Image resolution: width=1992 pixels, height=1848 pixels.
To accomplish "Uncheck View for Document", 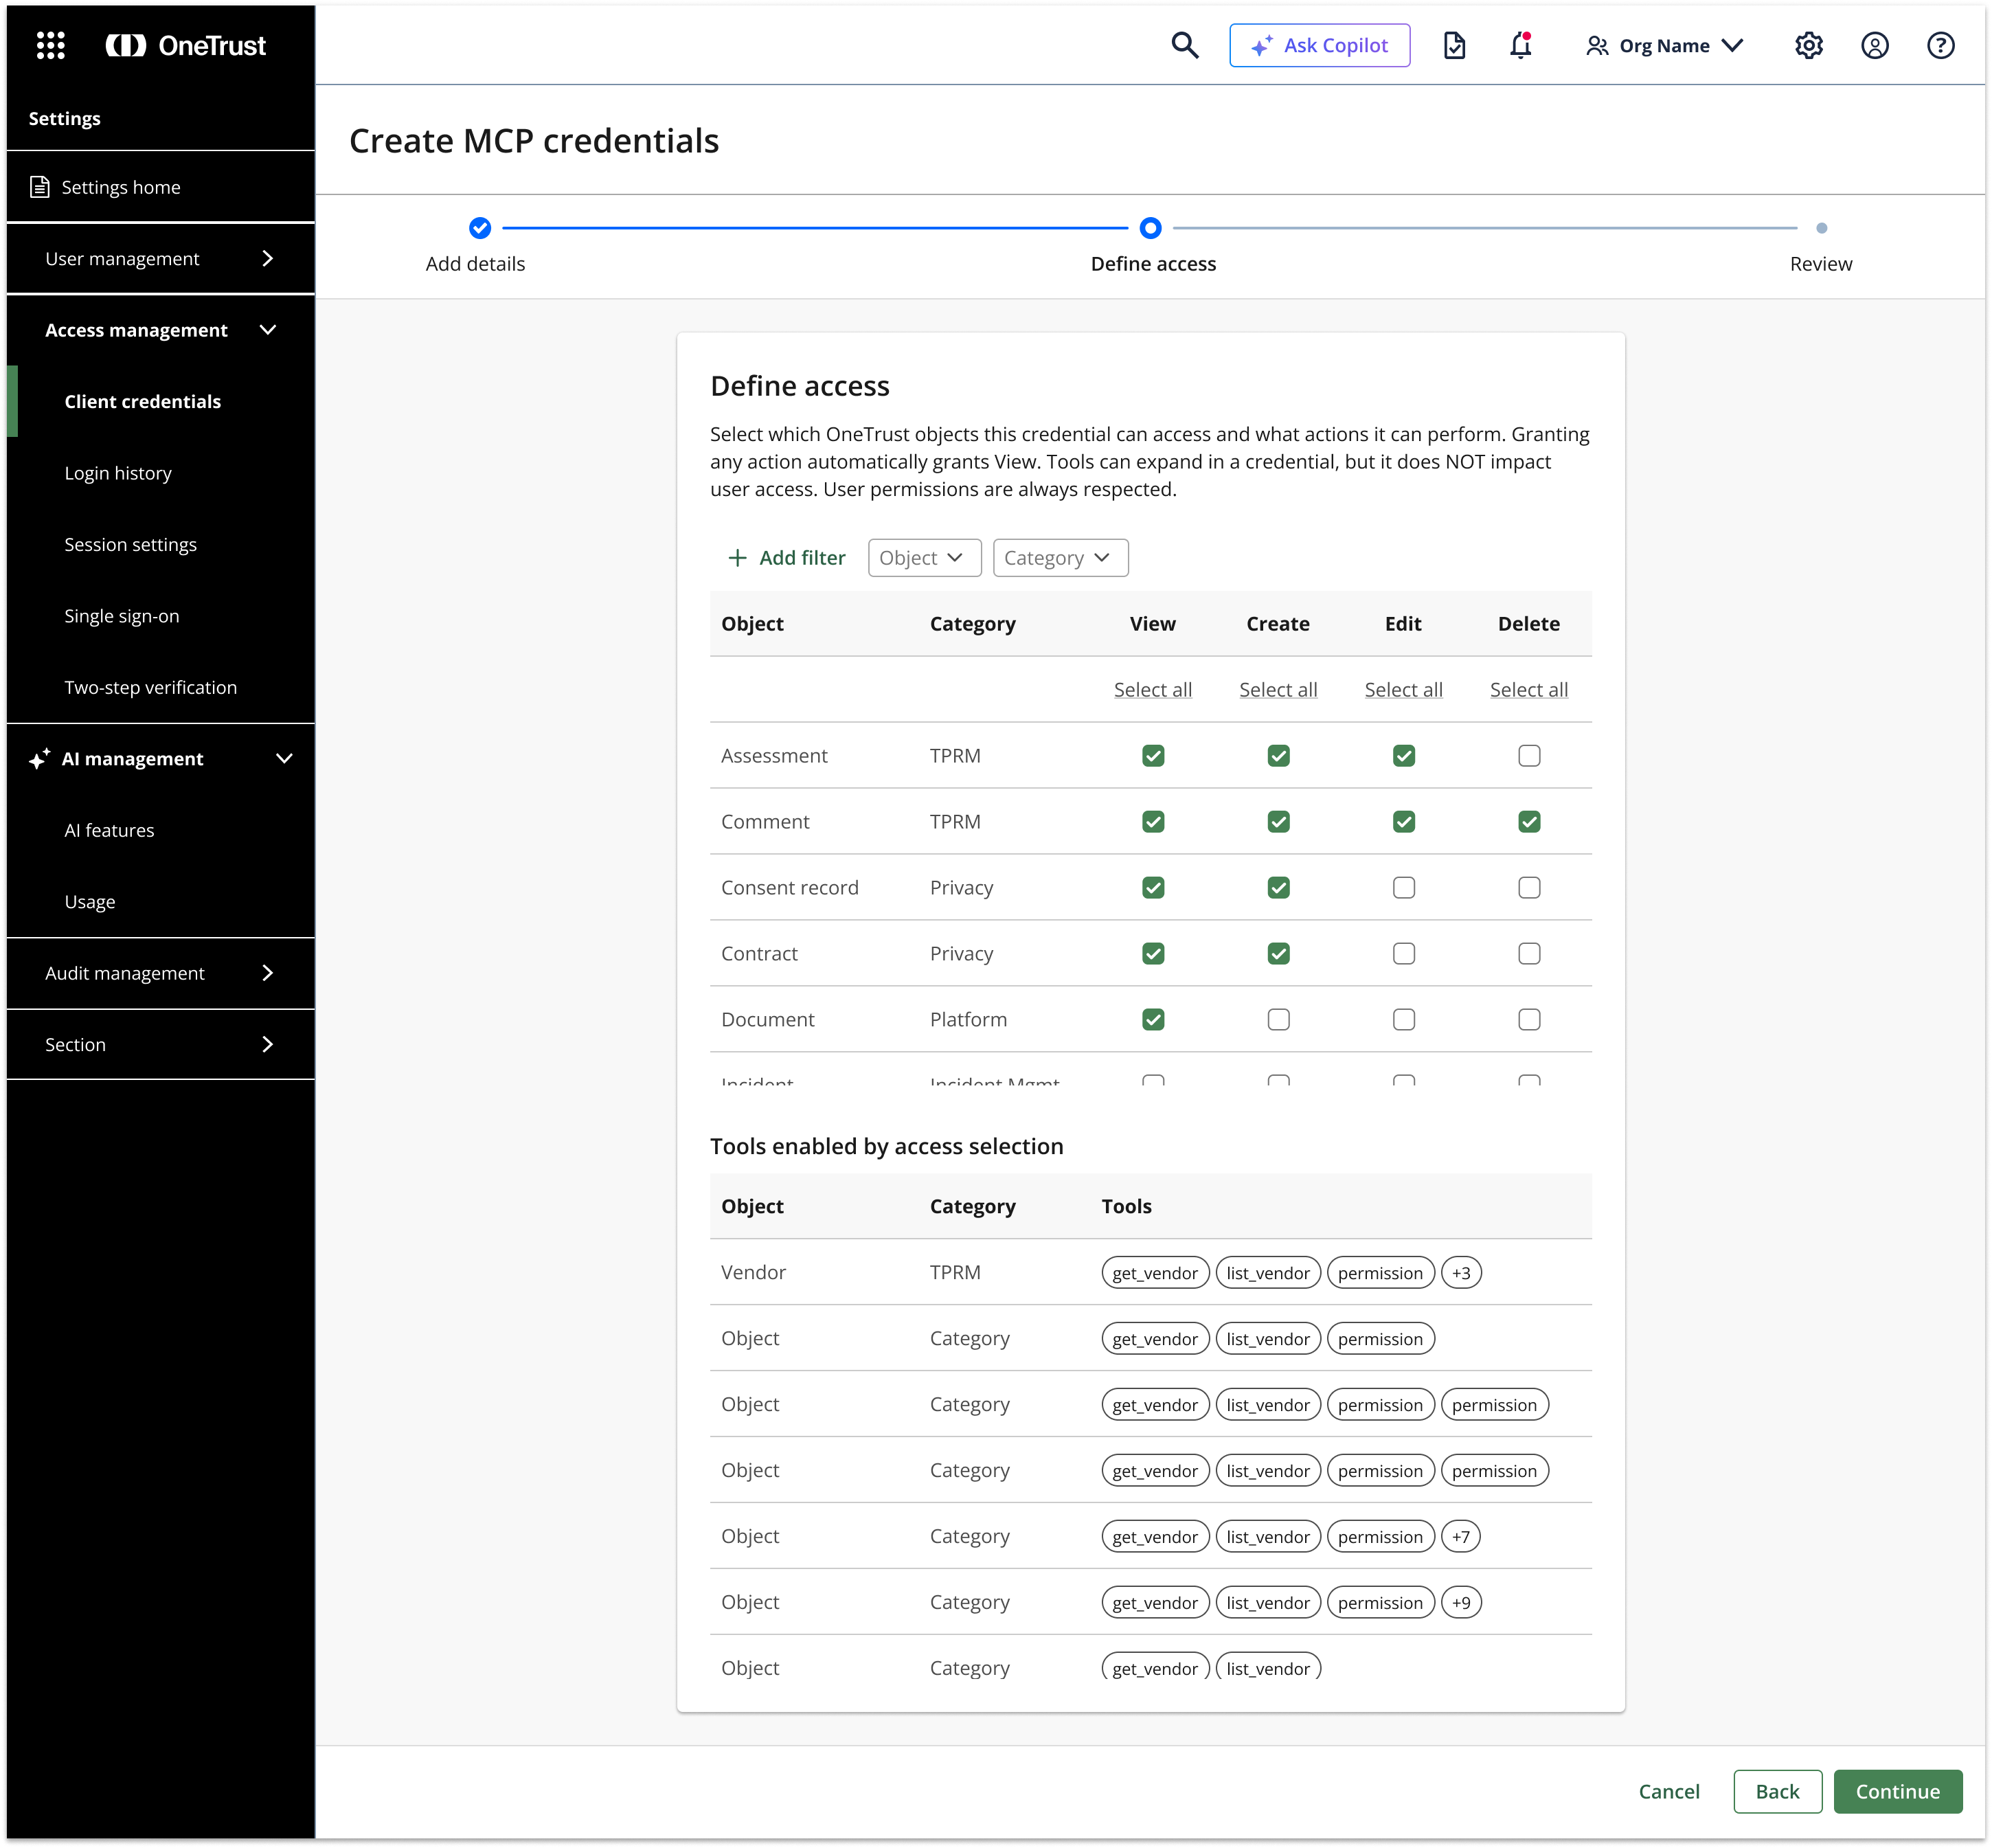I will point(1153,1020).
